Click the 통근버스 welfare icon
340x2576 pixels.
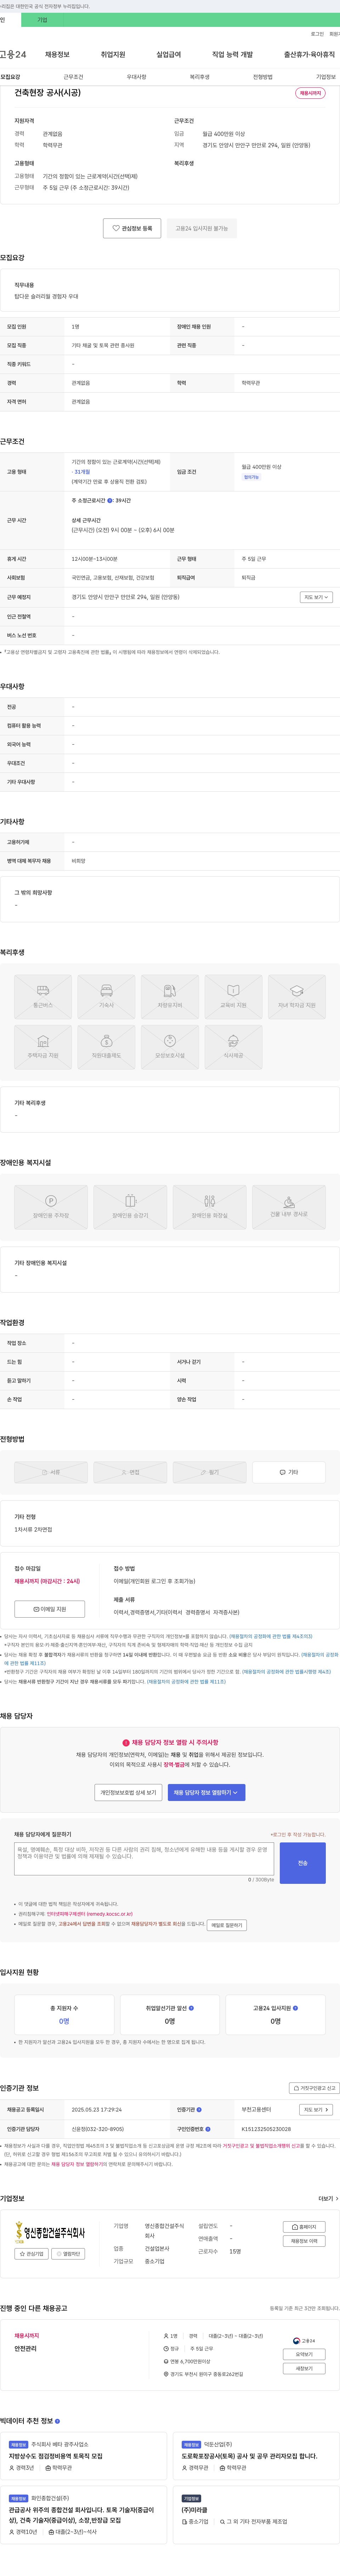coord(43,997)
